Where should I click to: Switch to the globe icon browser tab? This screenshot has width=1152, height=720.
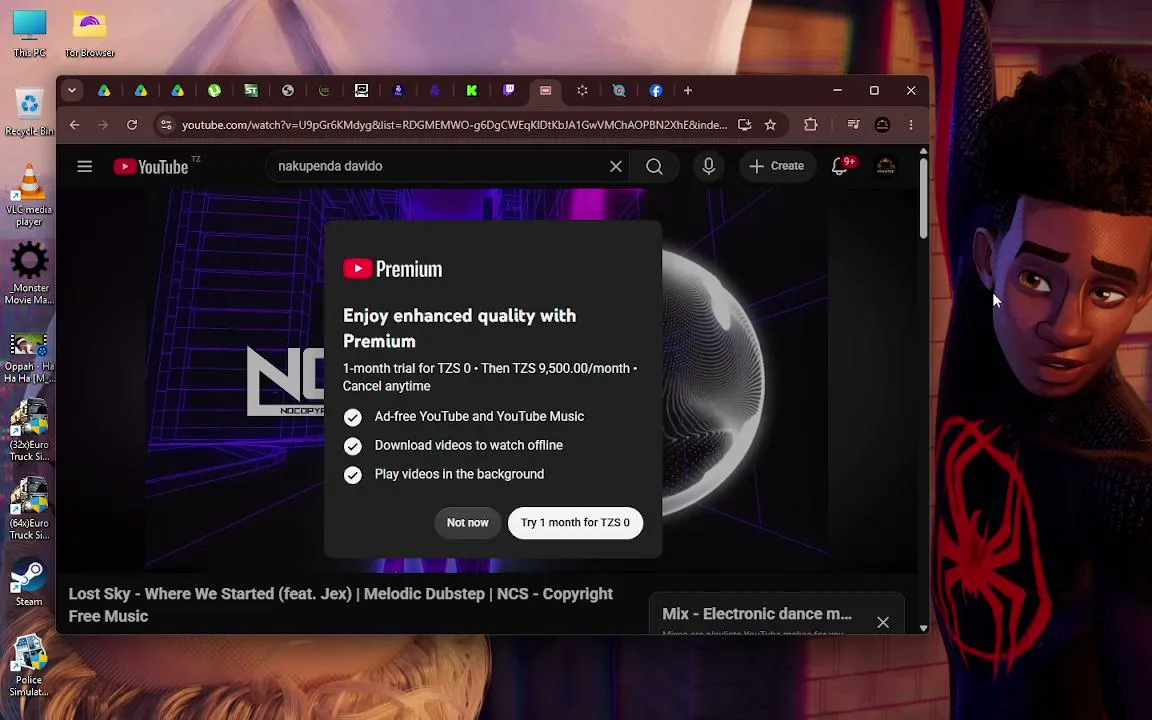point(288,90)
